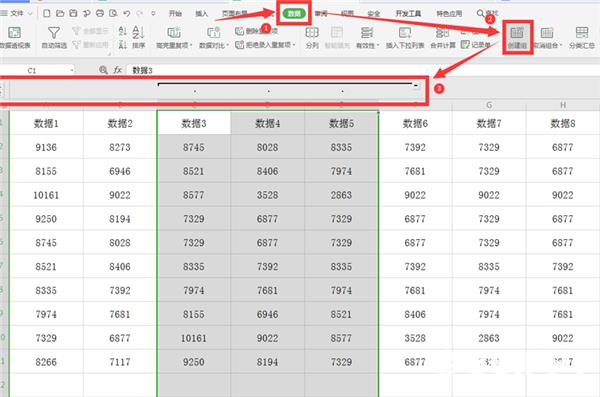
Task: Switch to the Special Features (特色应用) tab
Action: [449, 14]
